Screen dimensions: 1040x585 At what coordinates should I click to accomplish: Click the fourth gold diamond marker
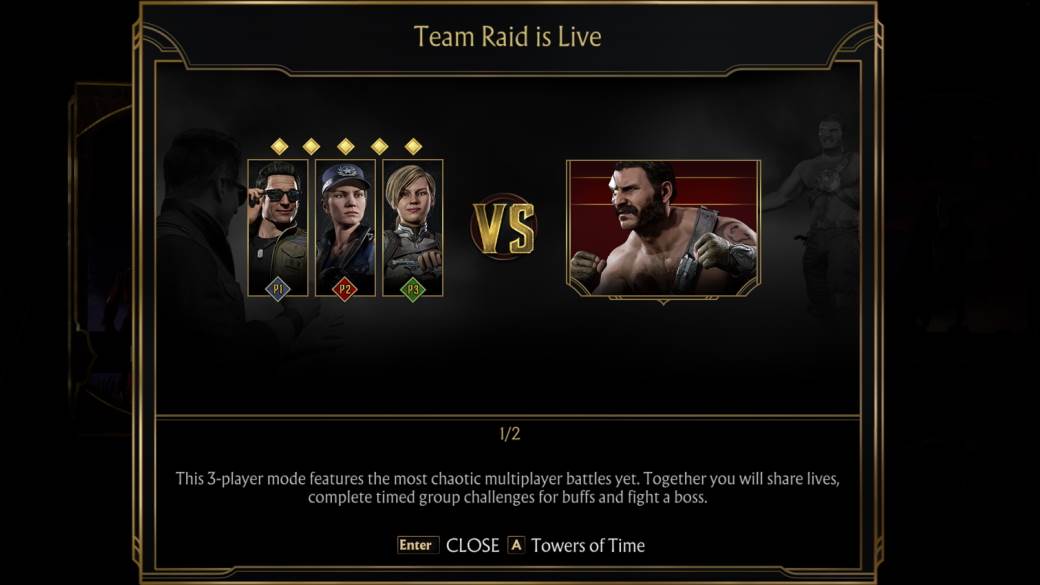point(379,146)
